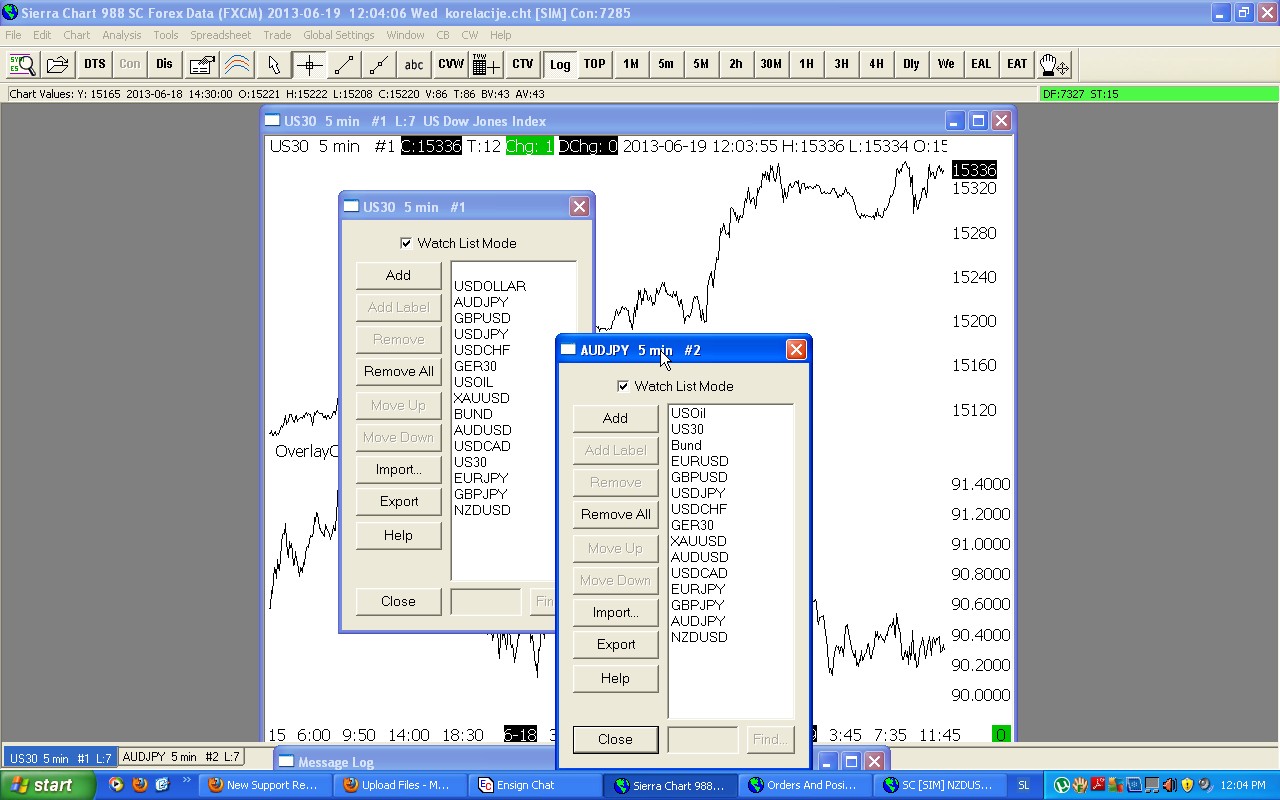
Task: Click Close button in AUDJPY dialog
Action: pyautogui.click(x=615, y=739)
